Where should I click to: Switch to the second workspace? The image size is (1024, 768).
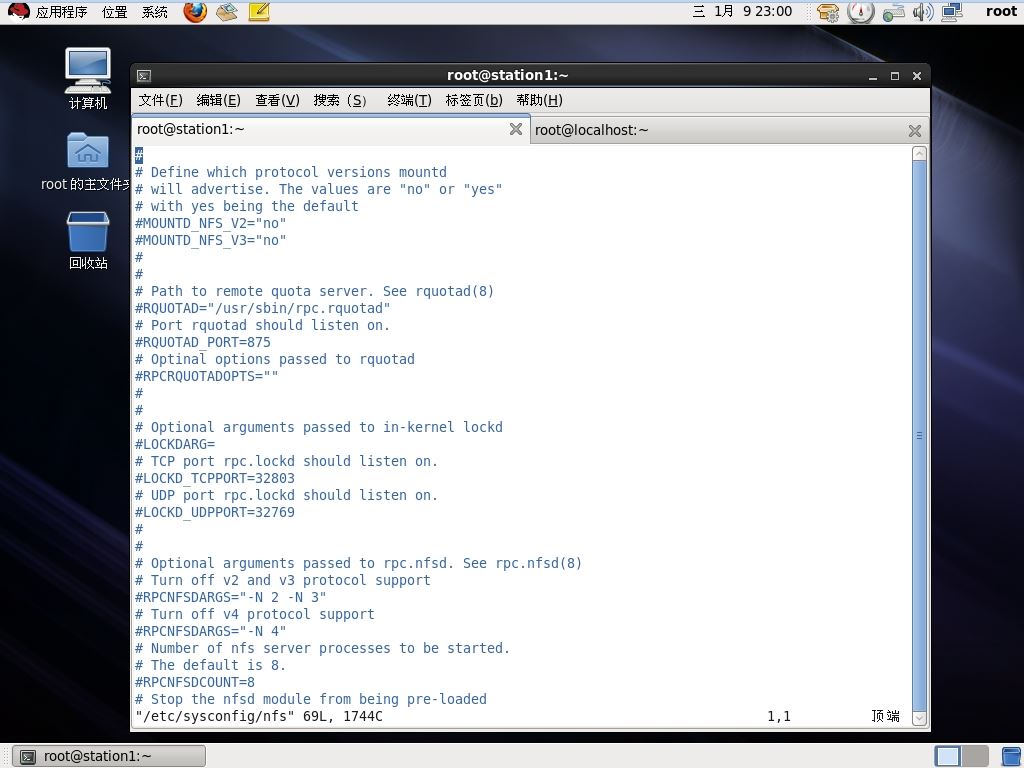[x=974, y=756]
